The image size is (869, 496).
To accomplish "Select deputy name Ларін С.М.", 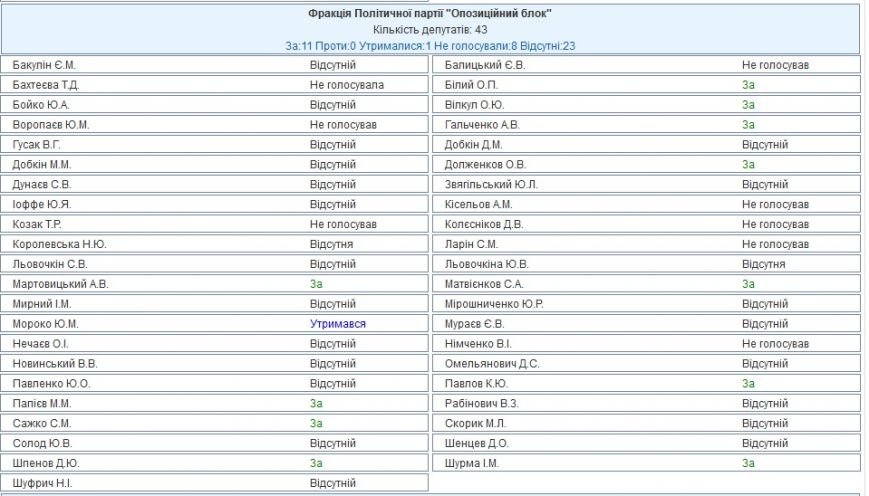I will [x=471, y=245].
